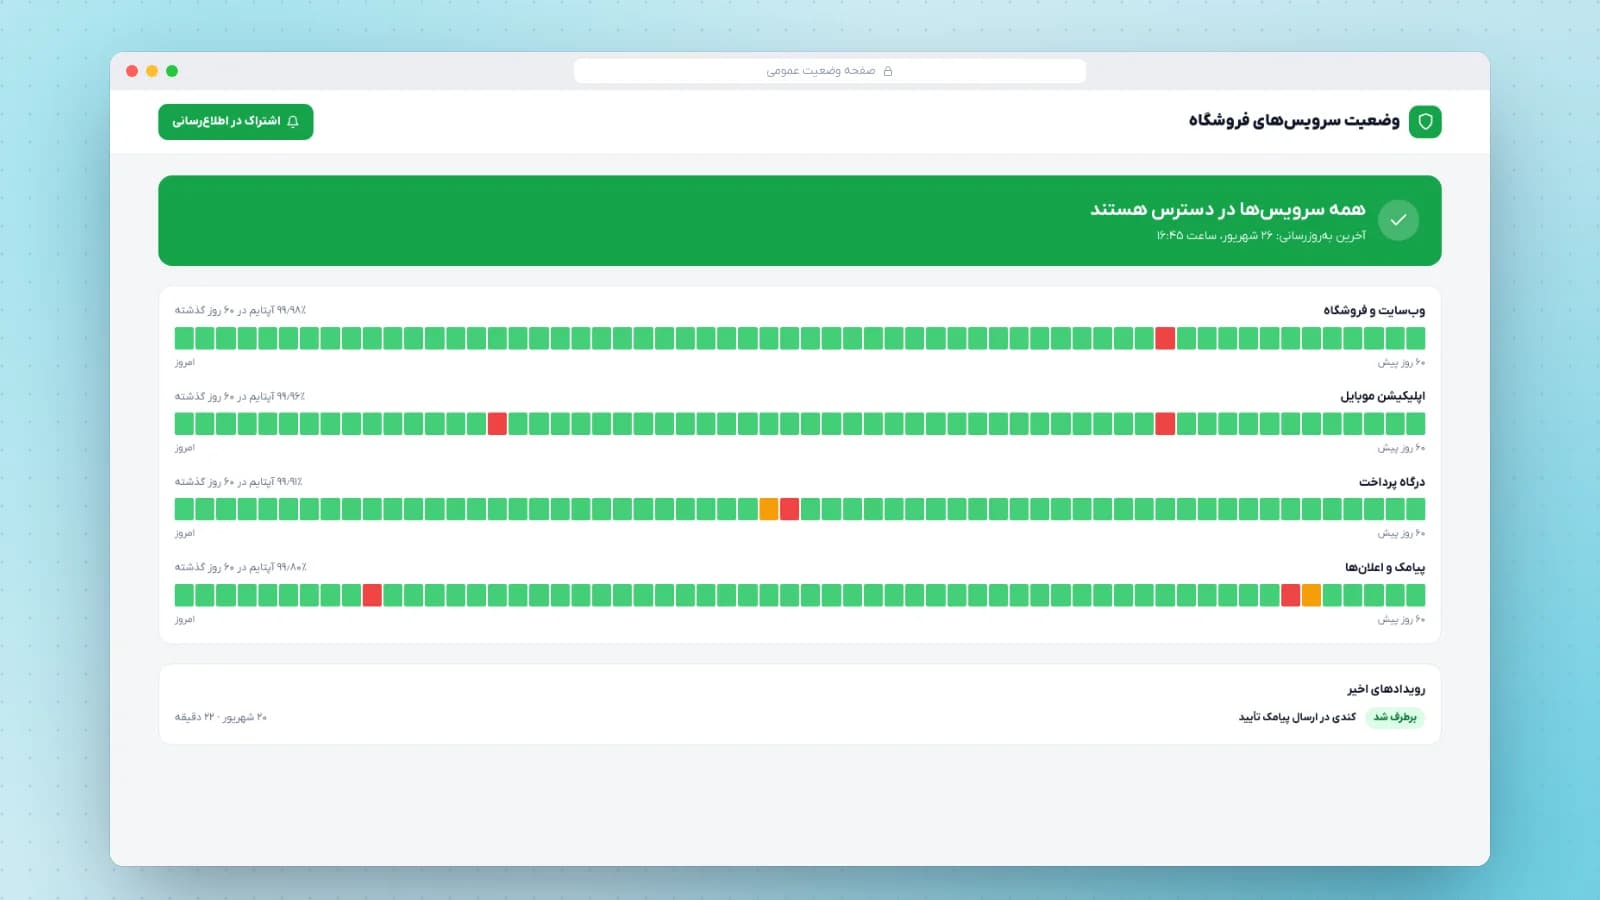The image size is (1600, 900).
Task: Click the orange degraded day in "پیامک و اعلان‌ها" bar
Action: tap(1311, 595)
